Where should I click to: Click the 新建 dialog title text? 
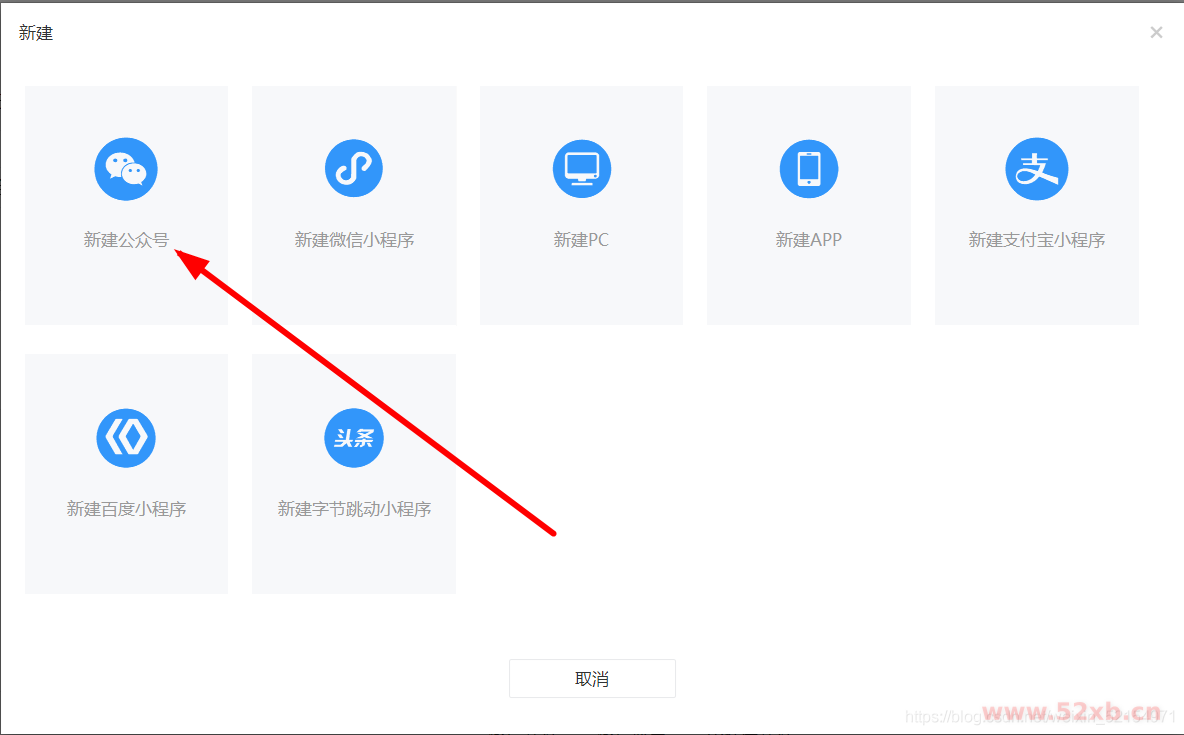point(36,33)
